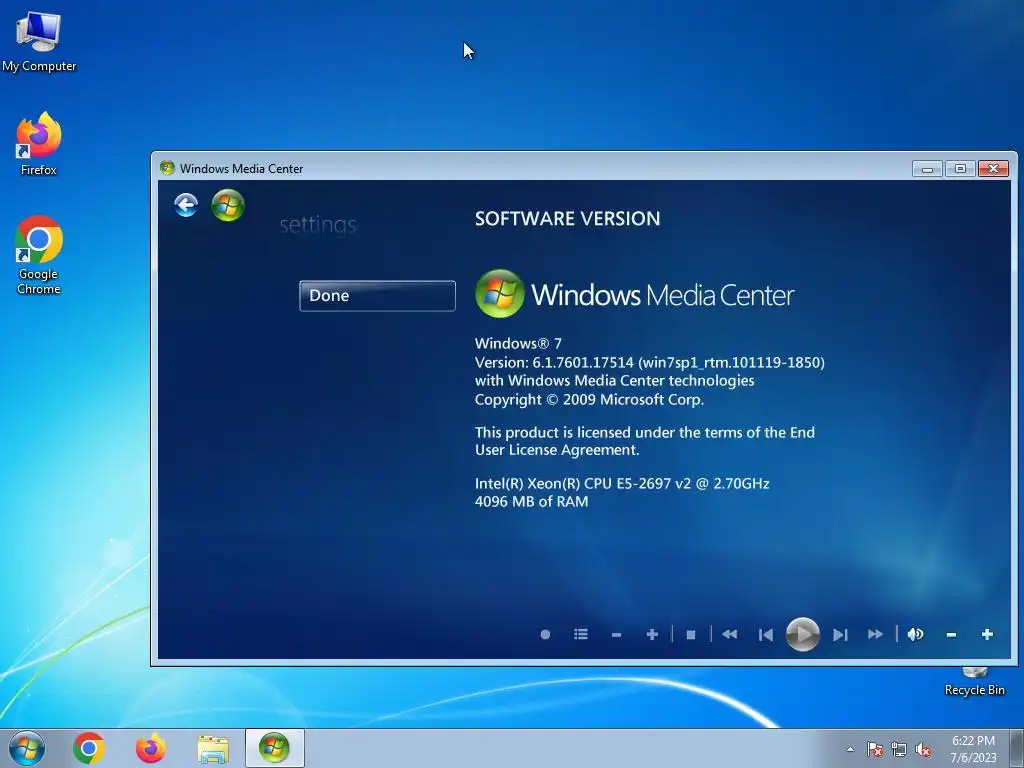Viewport: 1024px width, 768px height.
Task: Click the large Windows Media Center logo
Action: tap(635, 295)
